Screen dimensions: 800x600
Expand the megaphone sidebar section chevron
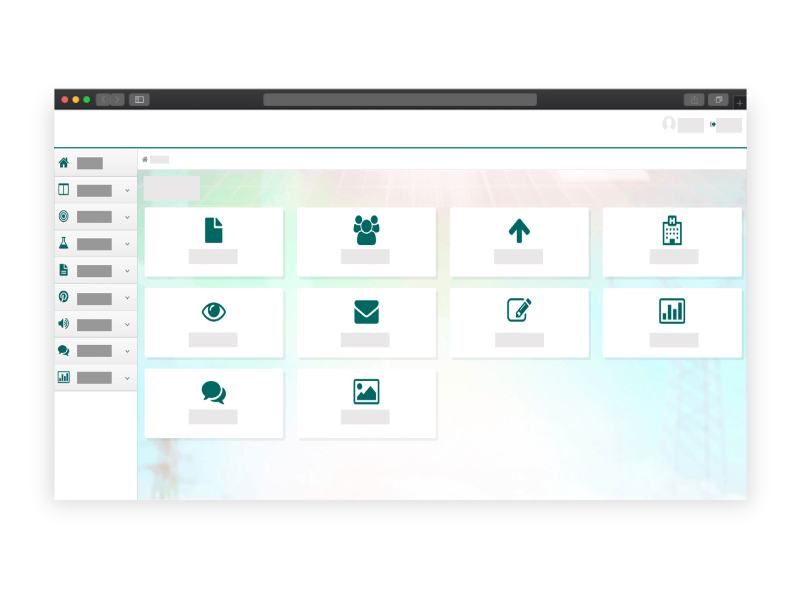click(x=127, y=325)
